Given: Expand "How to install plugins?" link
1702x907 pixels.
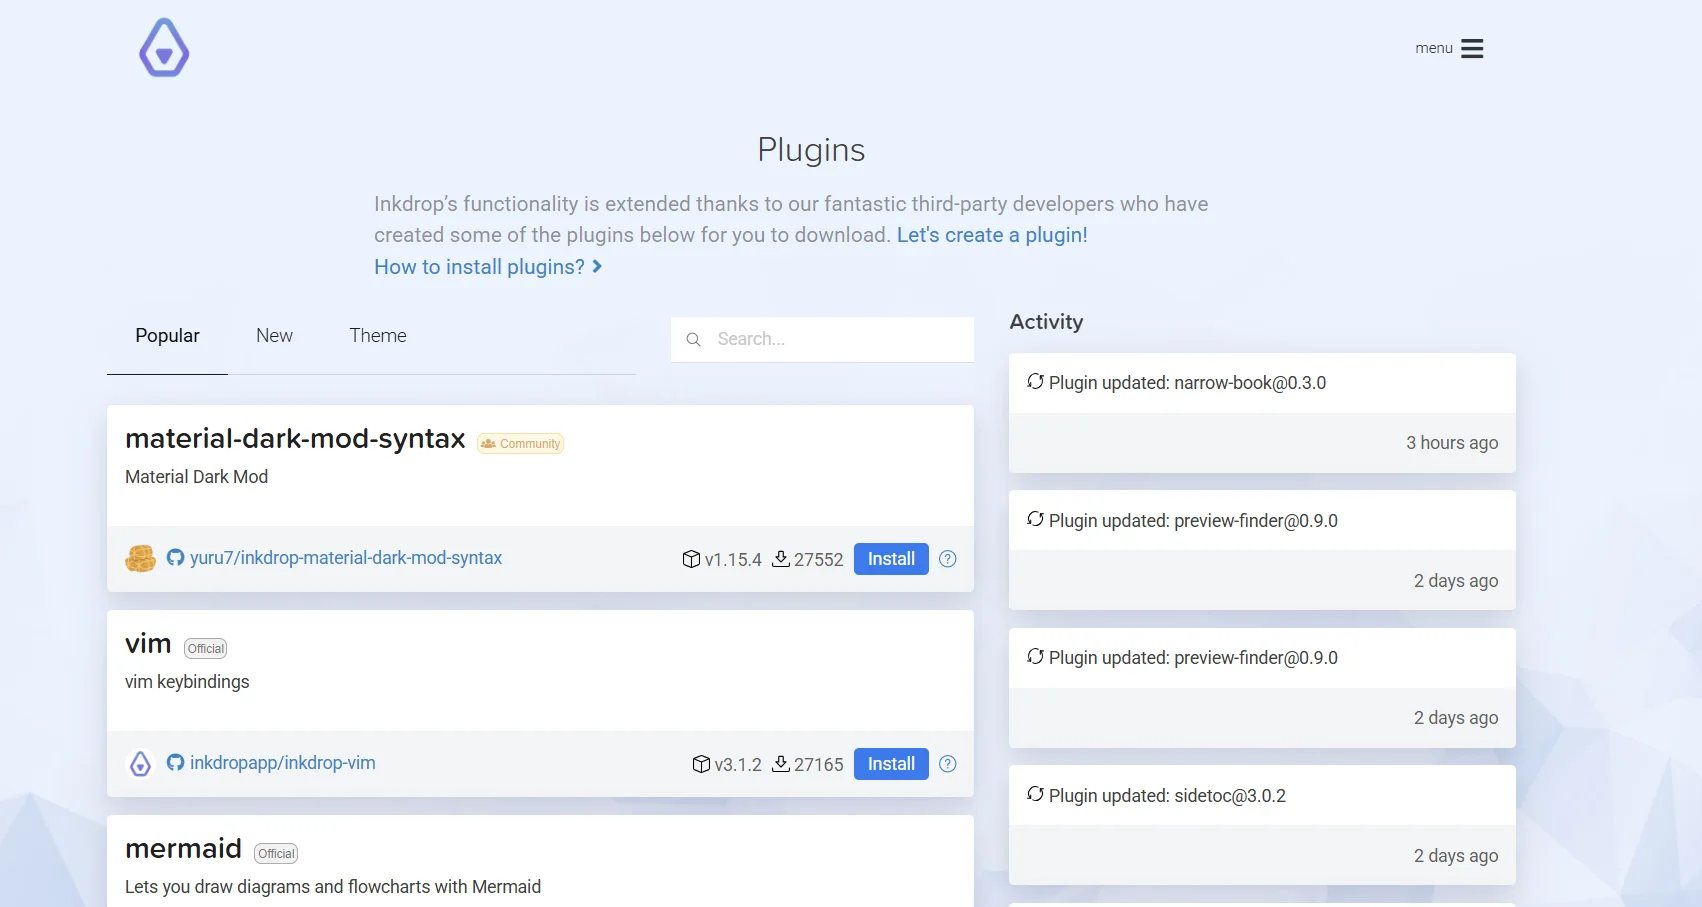Looking at the screenshot, I should [487, 267].
